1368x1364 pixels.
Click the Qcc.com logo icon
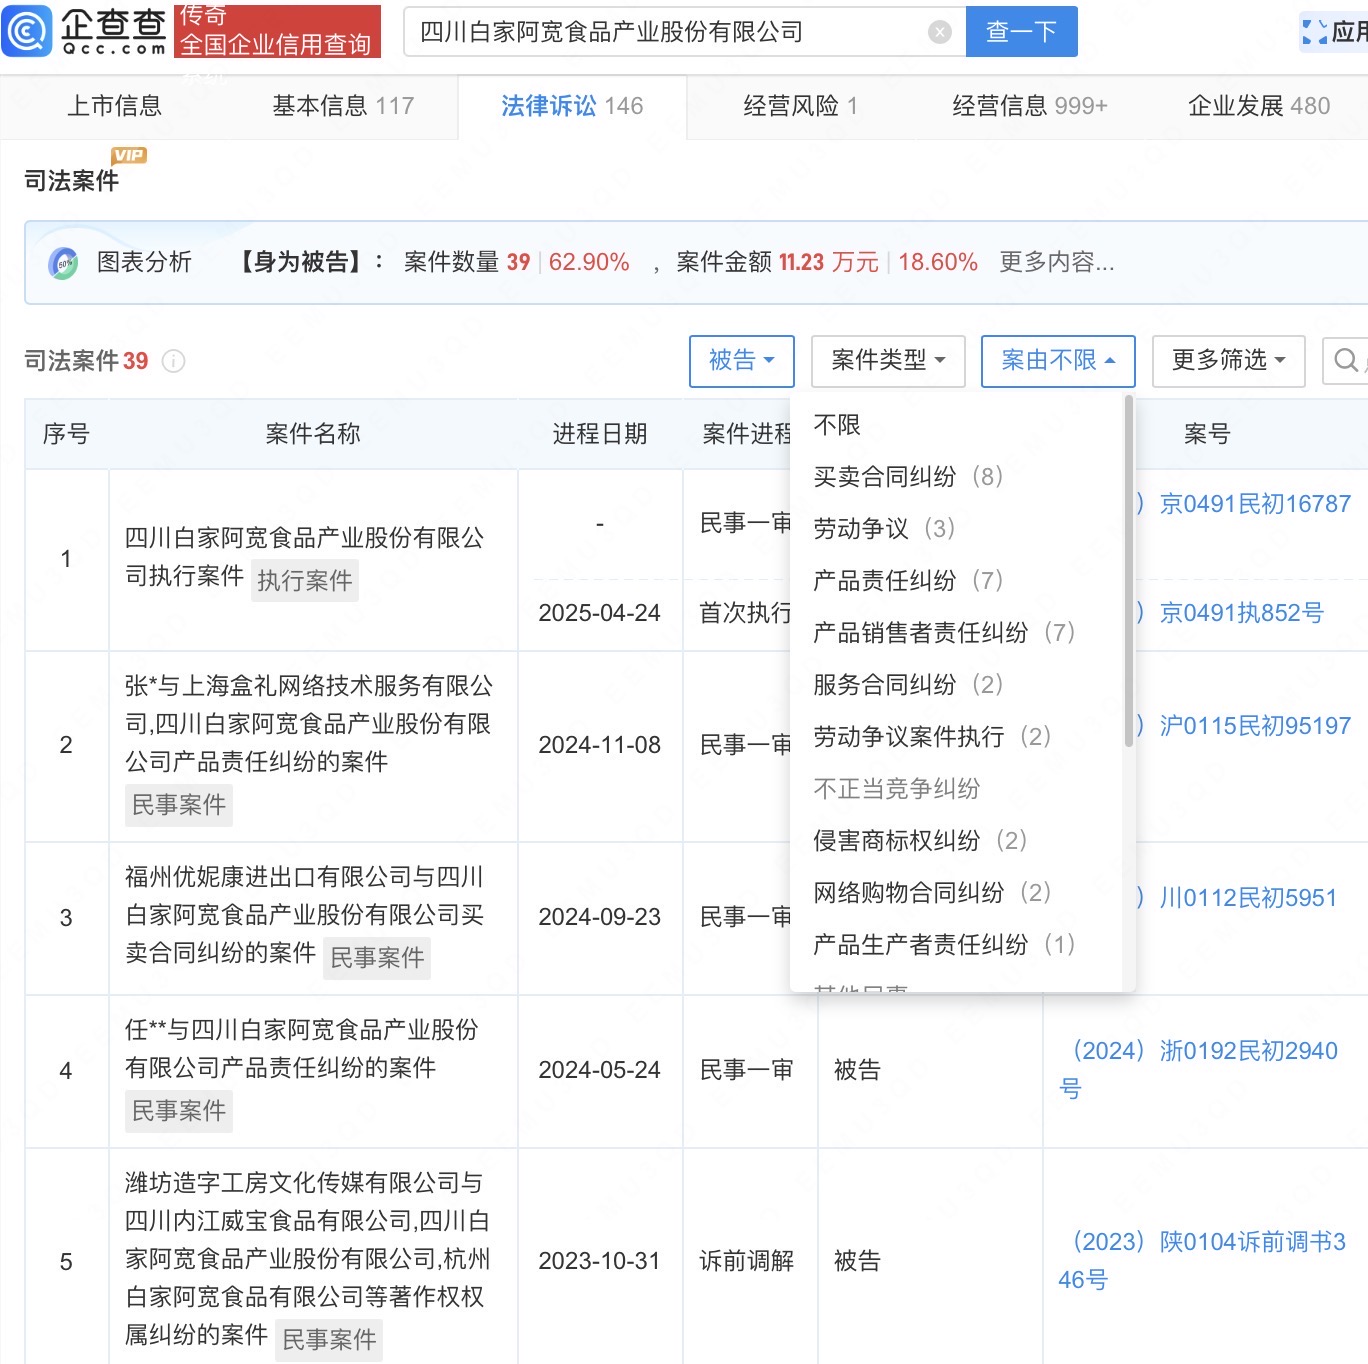coord(28,31)
